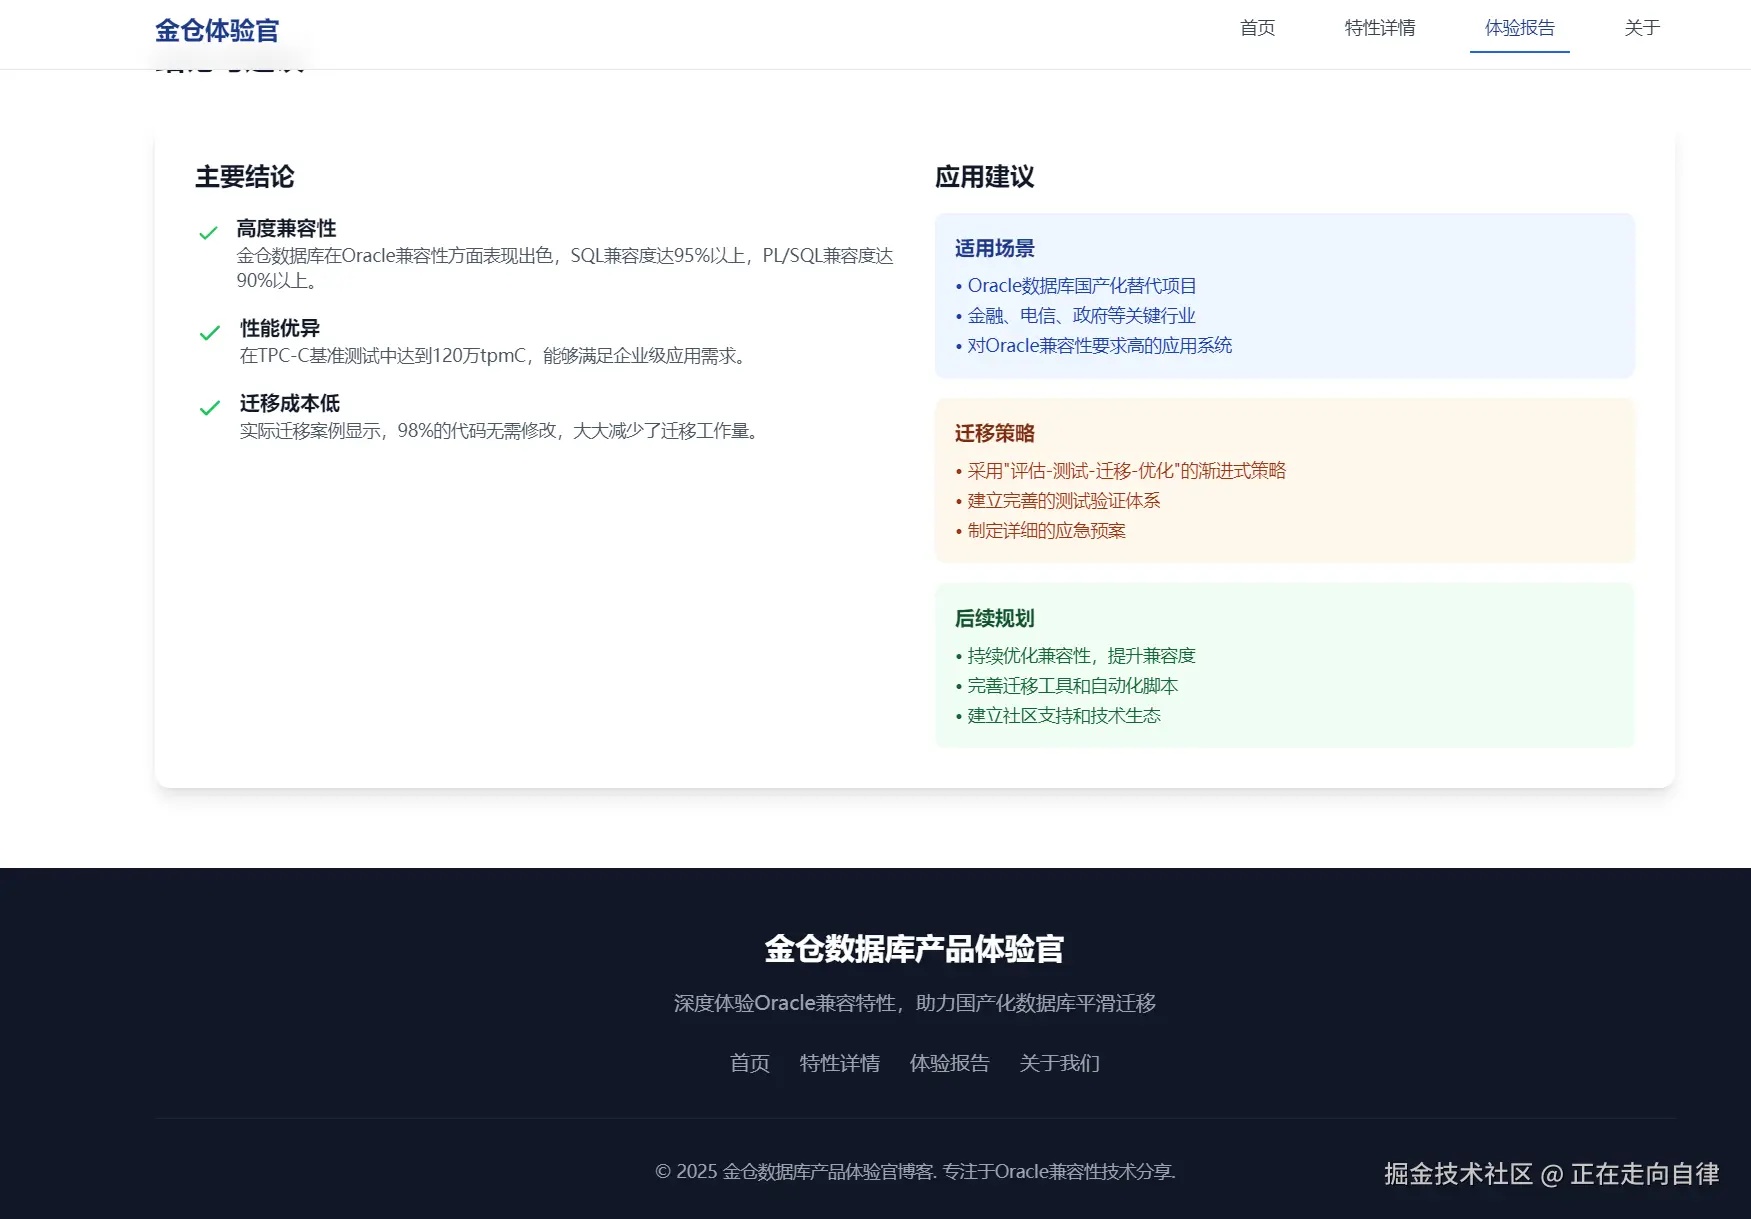
Task: Click the footer tagline about Oracle兼容特性
Action: pyautogui.click(x=915, y=1003)
